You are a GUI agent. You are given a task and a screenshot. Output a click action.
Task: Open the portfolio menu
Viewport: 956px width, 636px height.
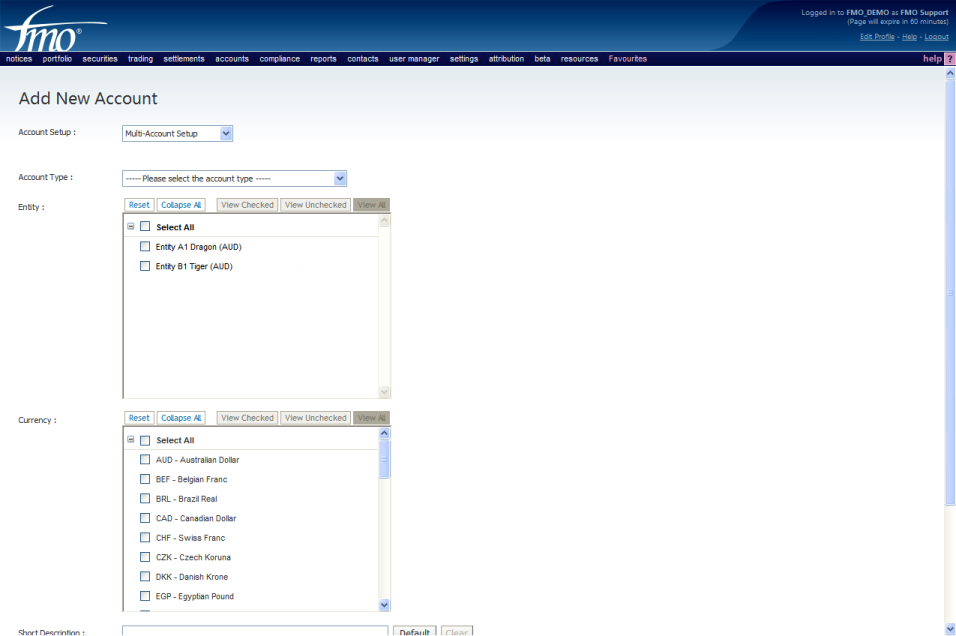point(57,59)
